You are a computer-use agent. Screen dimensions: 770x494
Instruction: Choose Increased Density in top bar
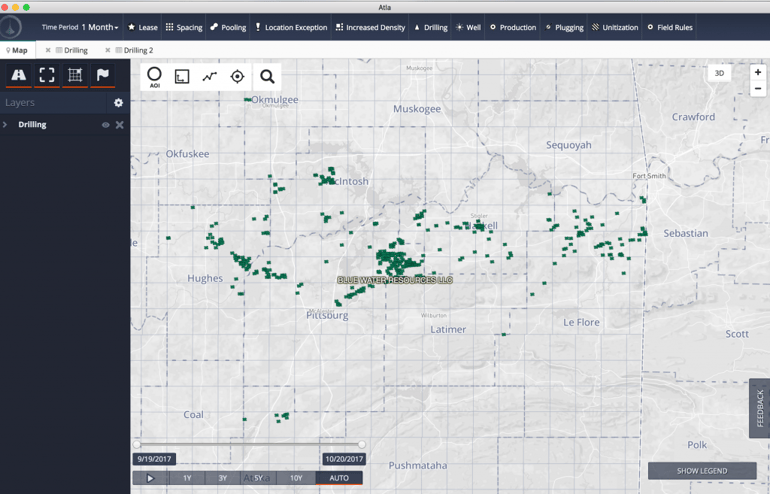371,27
